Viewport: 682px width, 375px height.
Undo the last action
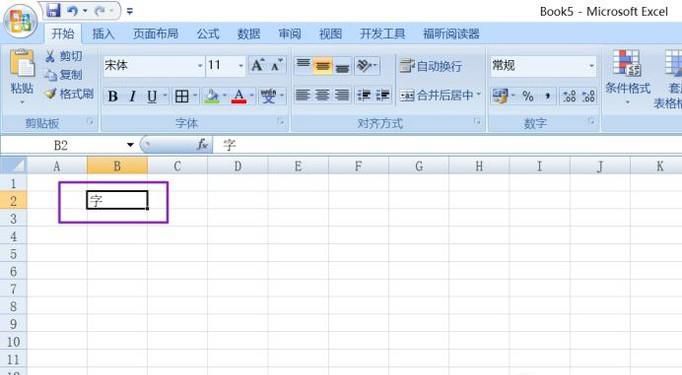coord(73,11)
